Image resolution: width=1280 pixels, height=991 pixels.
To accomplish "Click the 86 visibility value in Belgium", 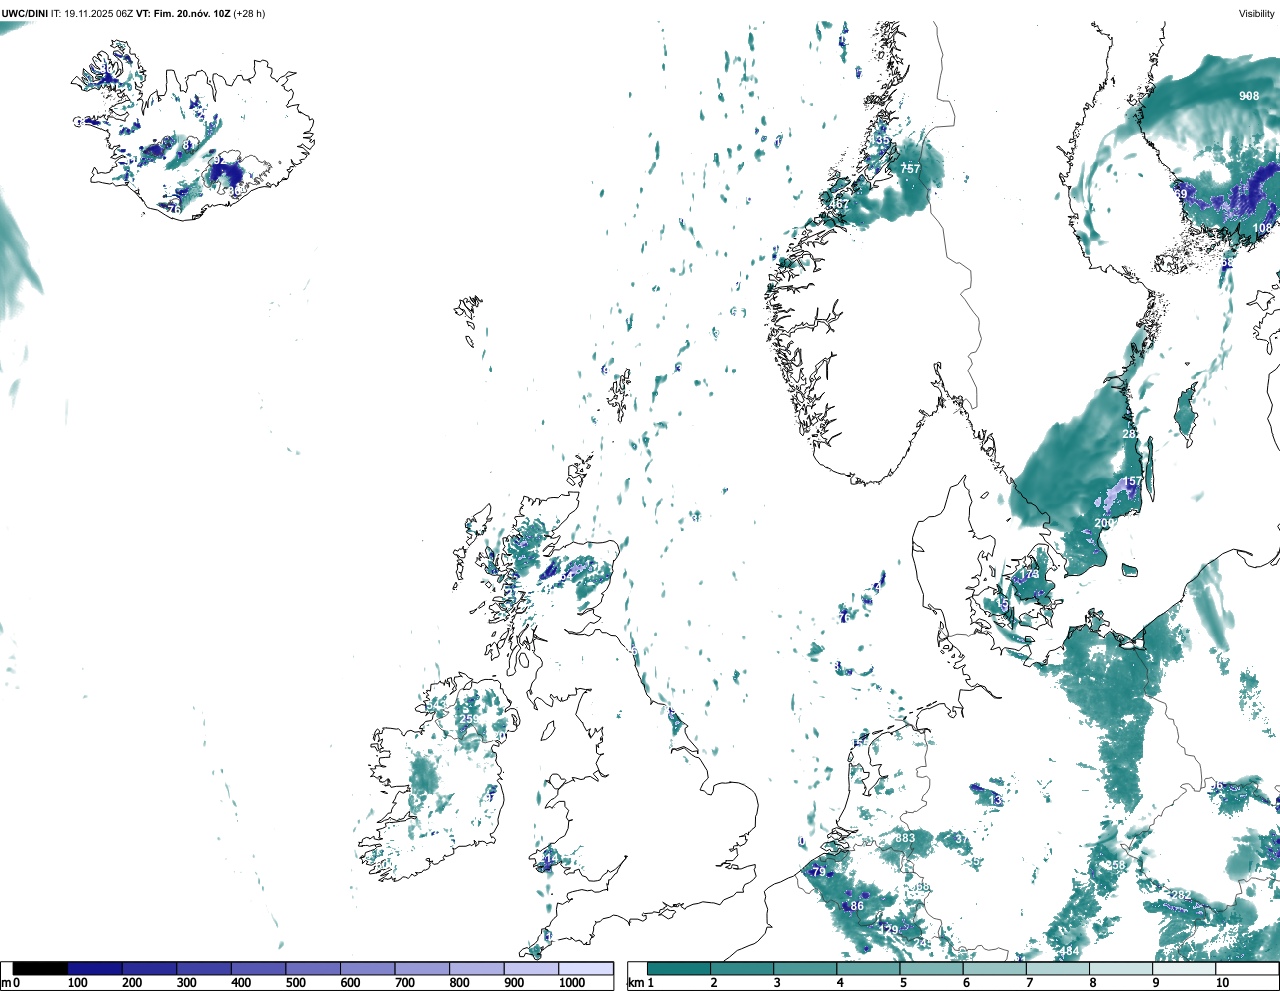I will click(857, 907).
